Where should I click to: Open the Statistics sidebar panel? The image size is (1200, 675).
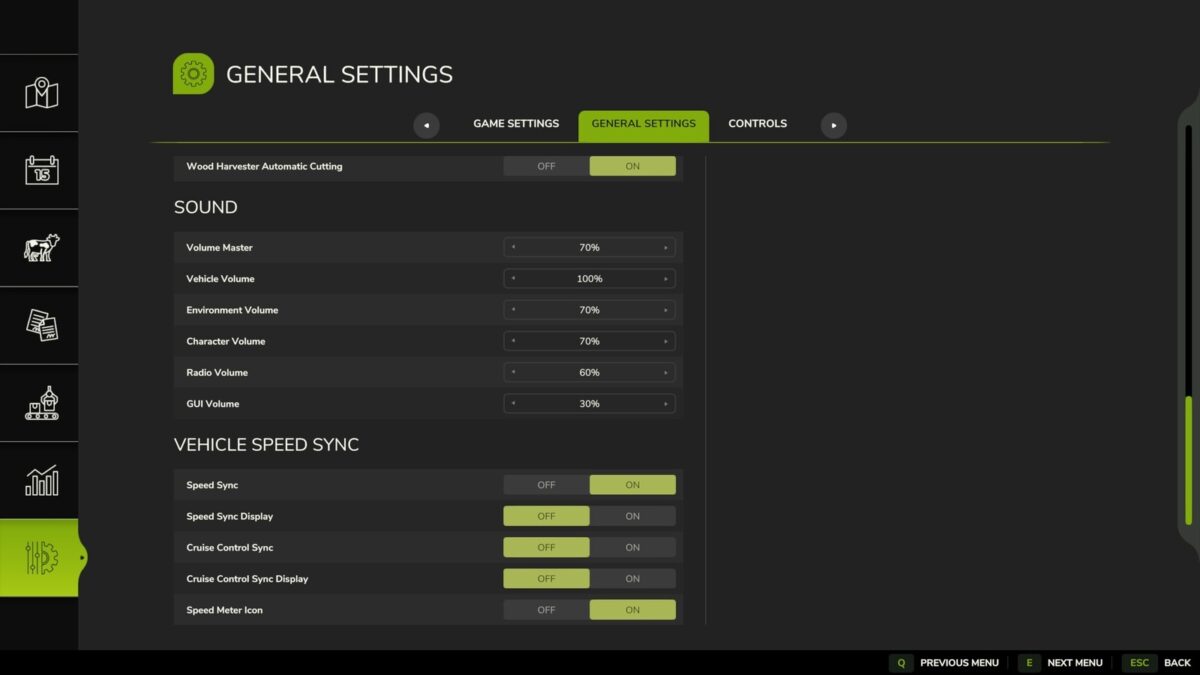point(39,480)
